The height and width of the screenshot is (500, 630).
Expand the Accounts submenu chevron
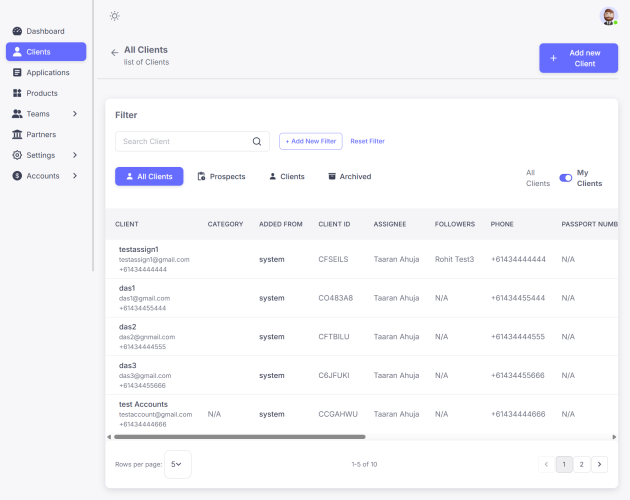point(75,176)
